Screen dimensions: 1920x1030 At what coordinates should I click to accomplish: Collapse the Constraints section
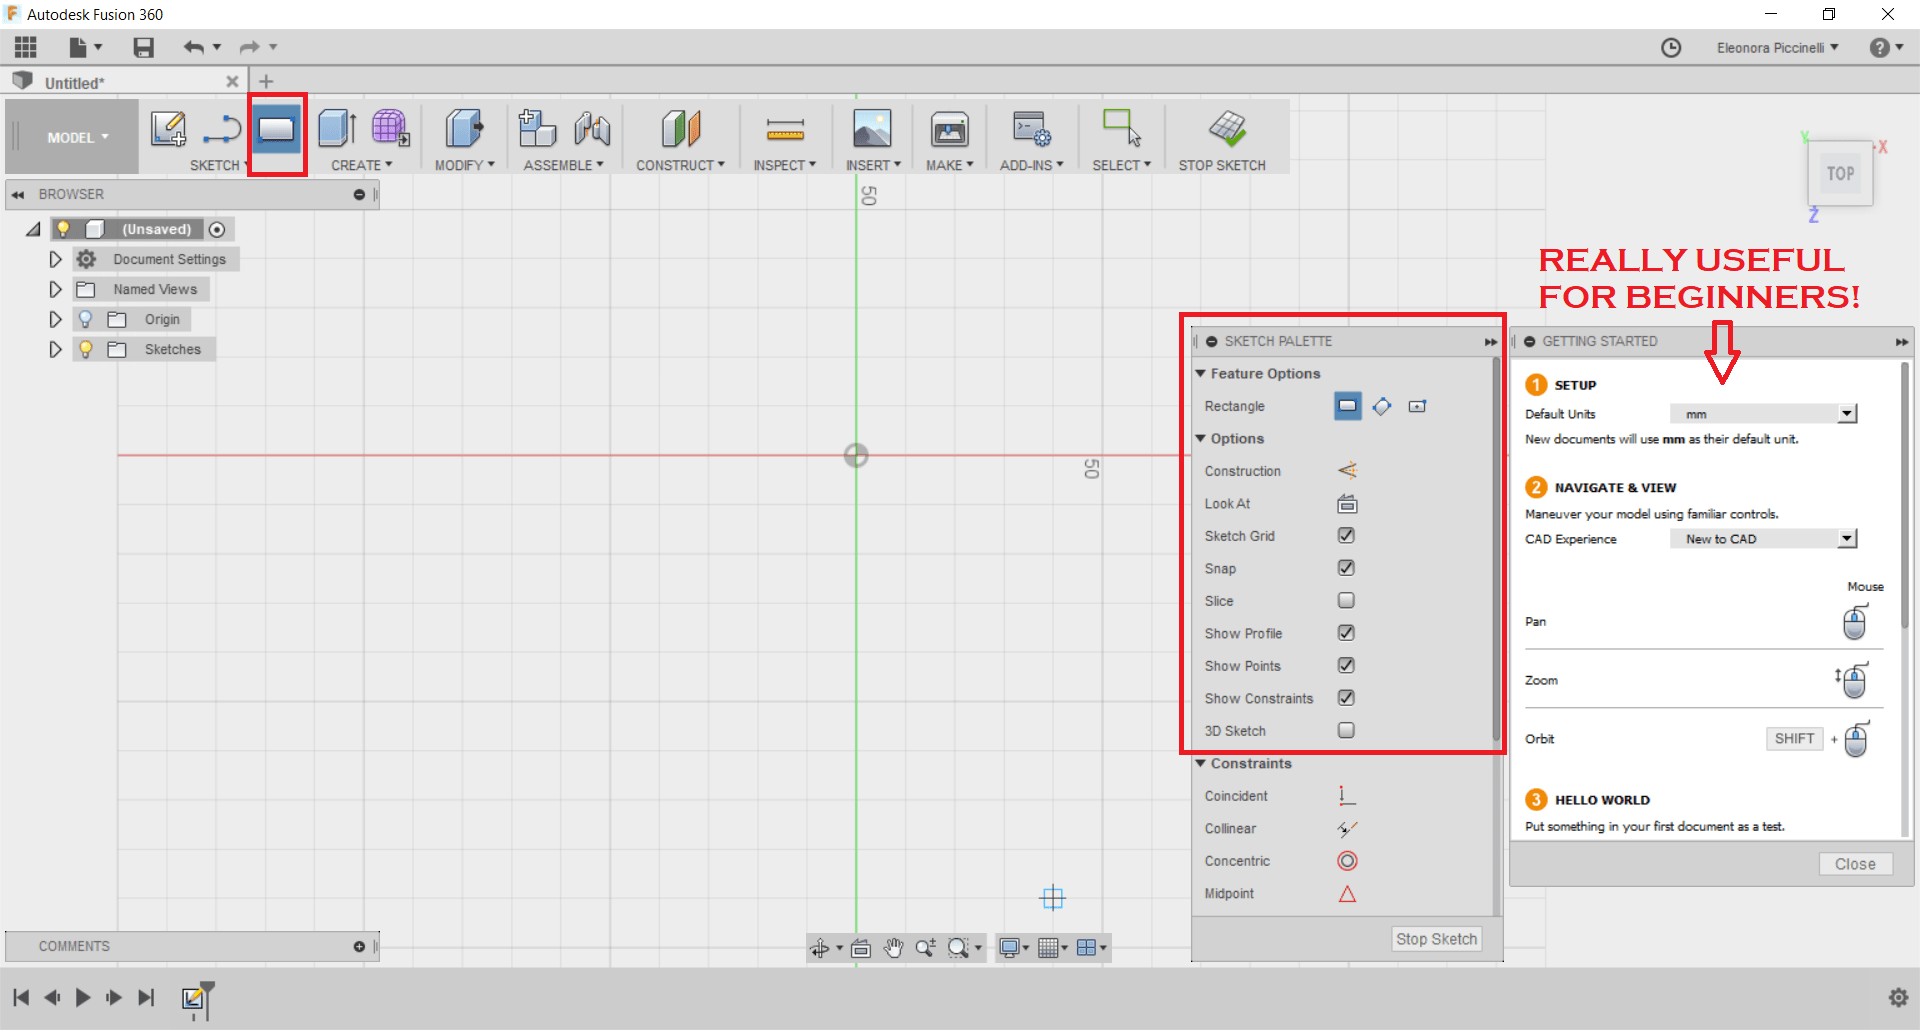(1201, 763)
